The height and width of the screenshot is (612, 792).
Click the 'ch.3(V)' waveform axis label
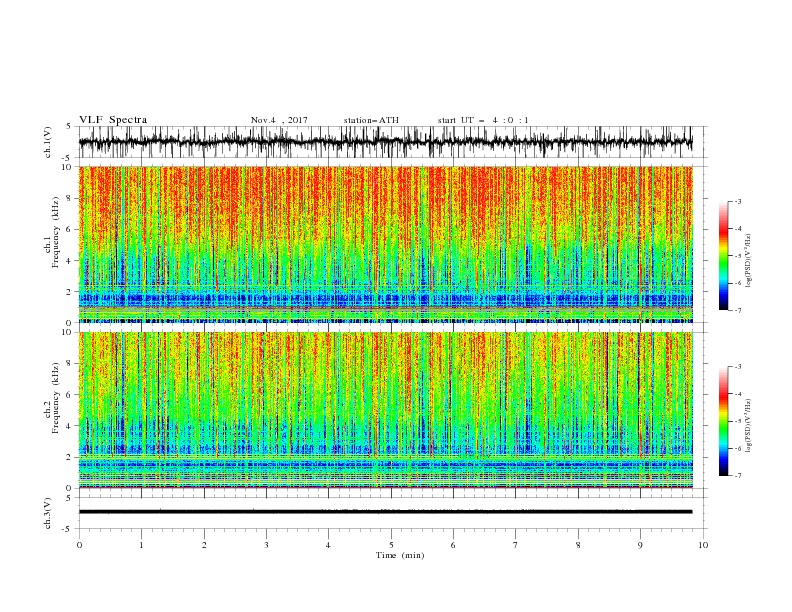48,513
